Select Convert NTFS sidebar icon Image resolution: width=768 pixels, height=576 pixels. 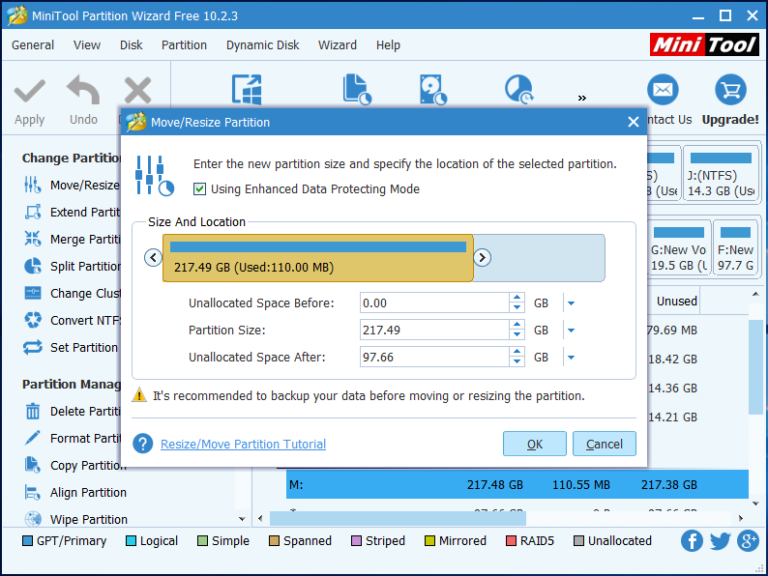coord(33,320)
